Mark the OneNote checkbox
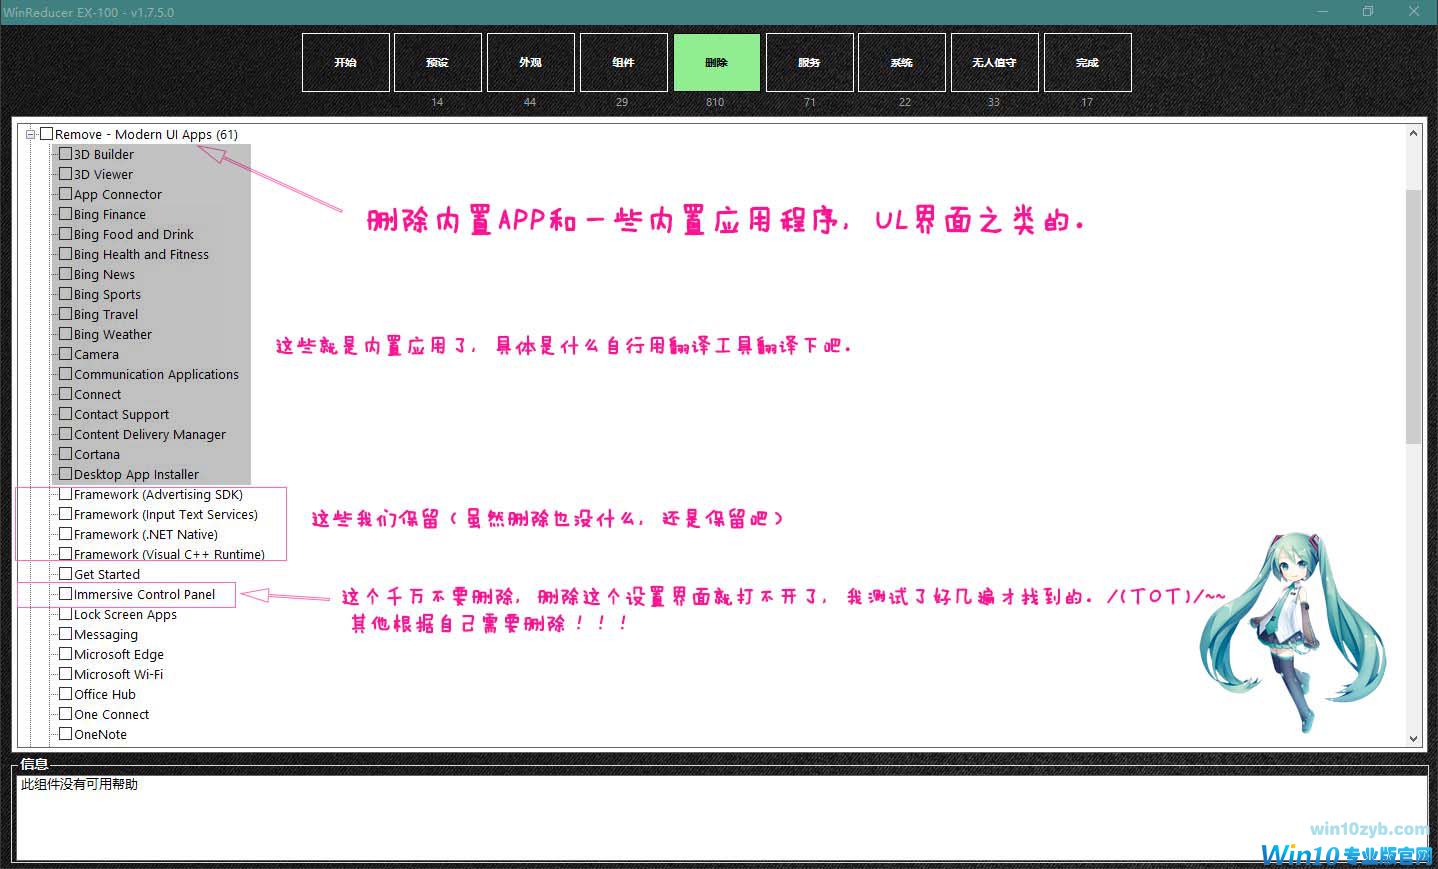The height and width of the screenshot is (869, 1438). (x=66, y=734)
